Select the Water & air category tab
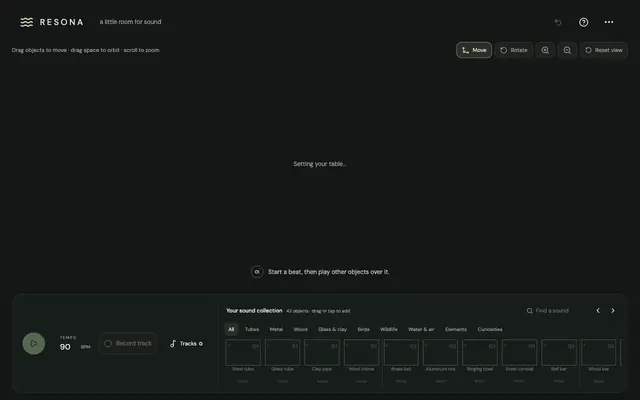The width and height of the screenshot is (640, 400). coord(421,329)
